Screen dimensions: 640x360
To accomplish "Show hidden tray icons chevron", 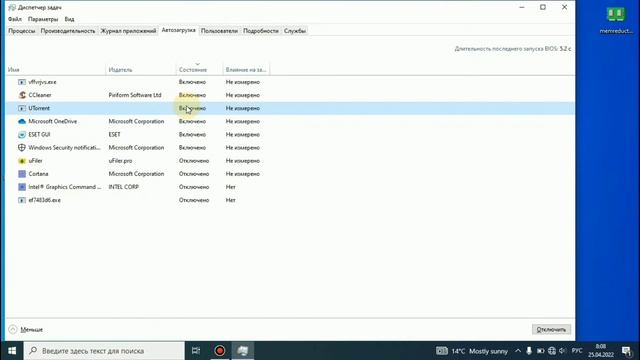I will (x=518, y=351).
